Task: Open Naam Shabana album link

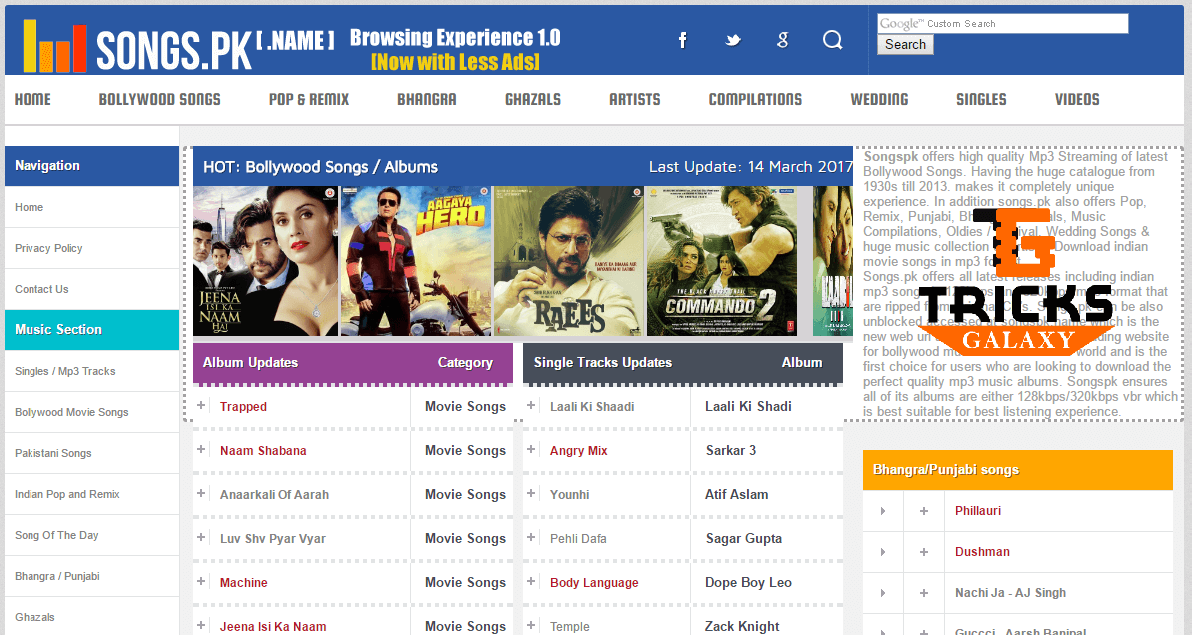Action: (263, 451)
